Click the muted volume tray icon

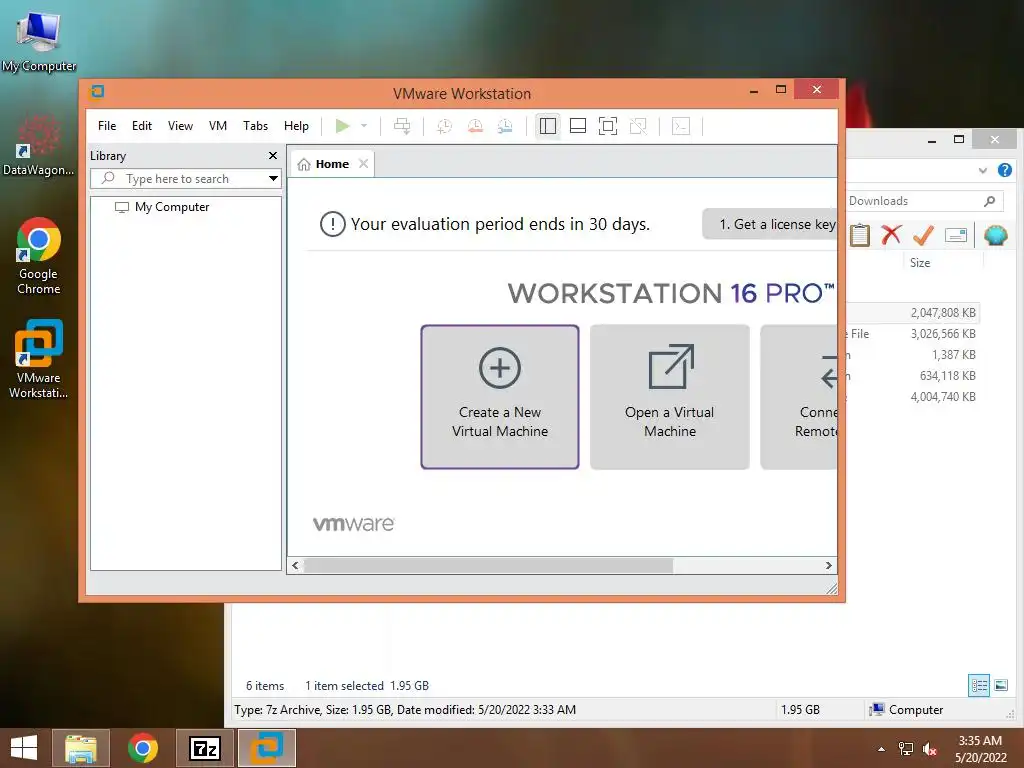[929, 749]
